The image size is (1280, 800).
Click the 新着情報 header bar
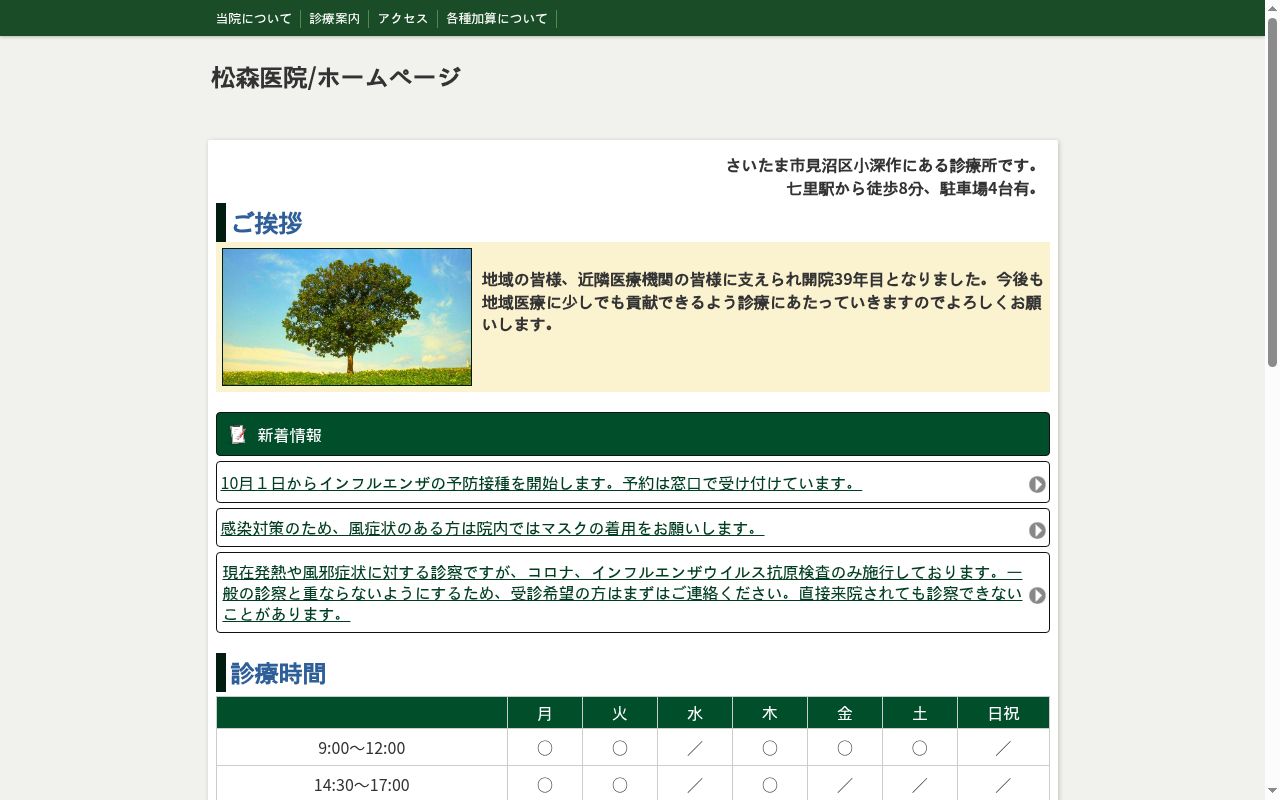point(633,434)
